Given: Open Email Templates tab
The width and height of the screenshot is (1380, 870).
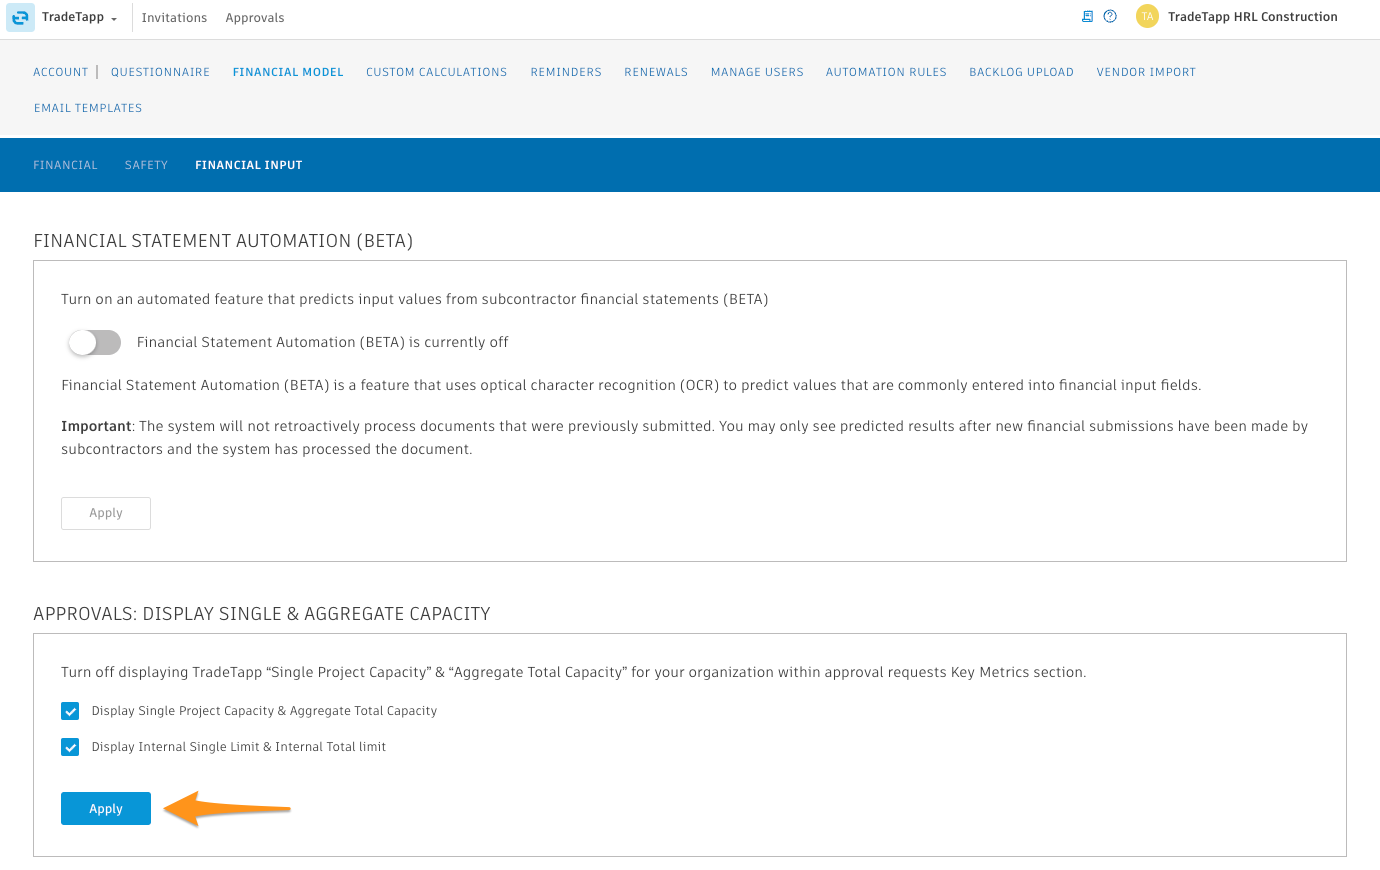Looking at the screenshot, I should tap(88, 108).
